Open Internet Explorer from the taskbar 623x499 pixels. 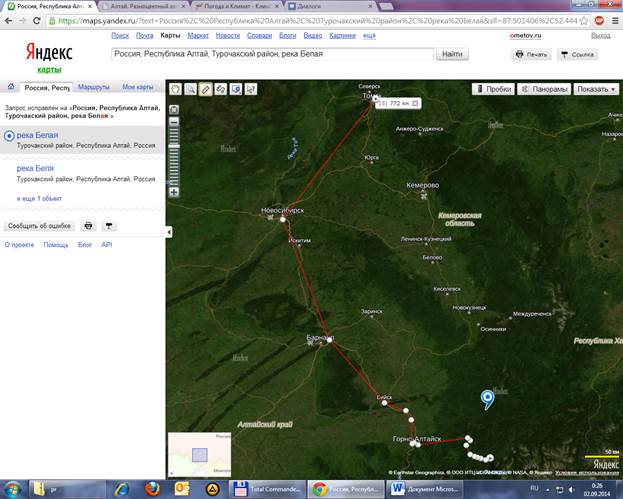point(122,489)
